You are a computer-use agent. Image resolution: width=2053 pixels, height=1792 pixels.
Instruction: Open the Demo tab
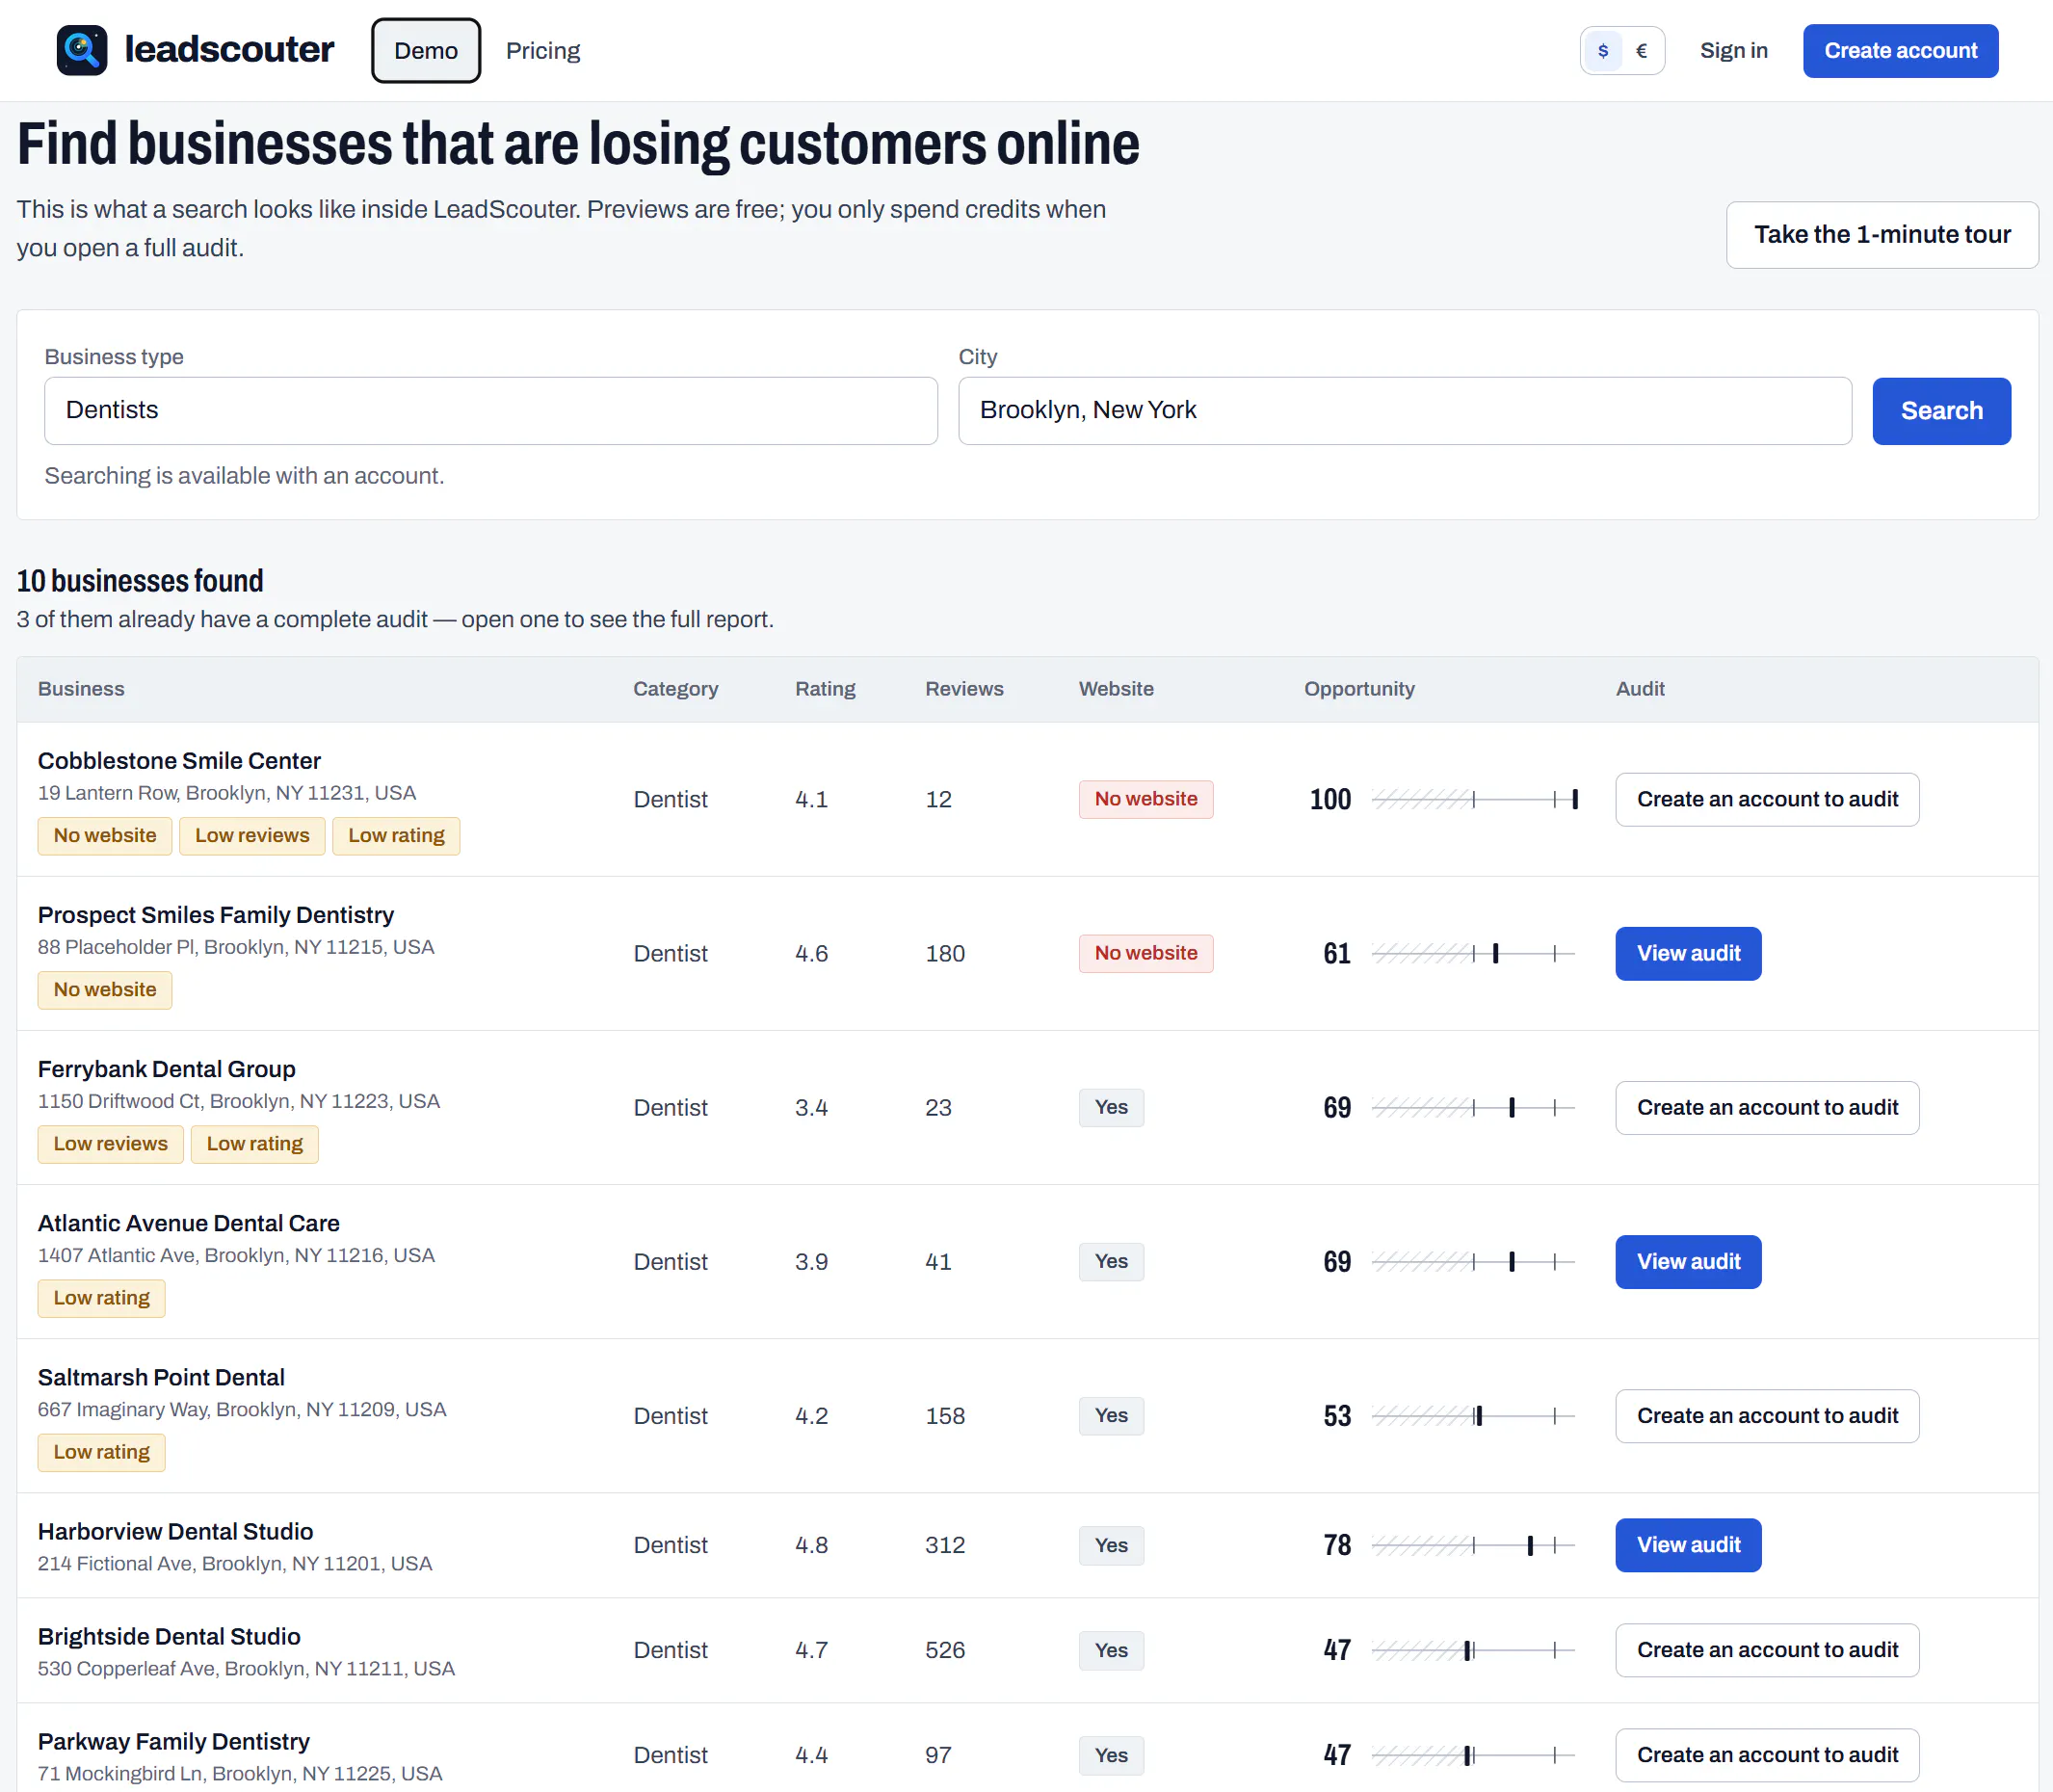426,50
